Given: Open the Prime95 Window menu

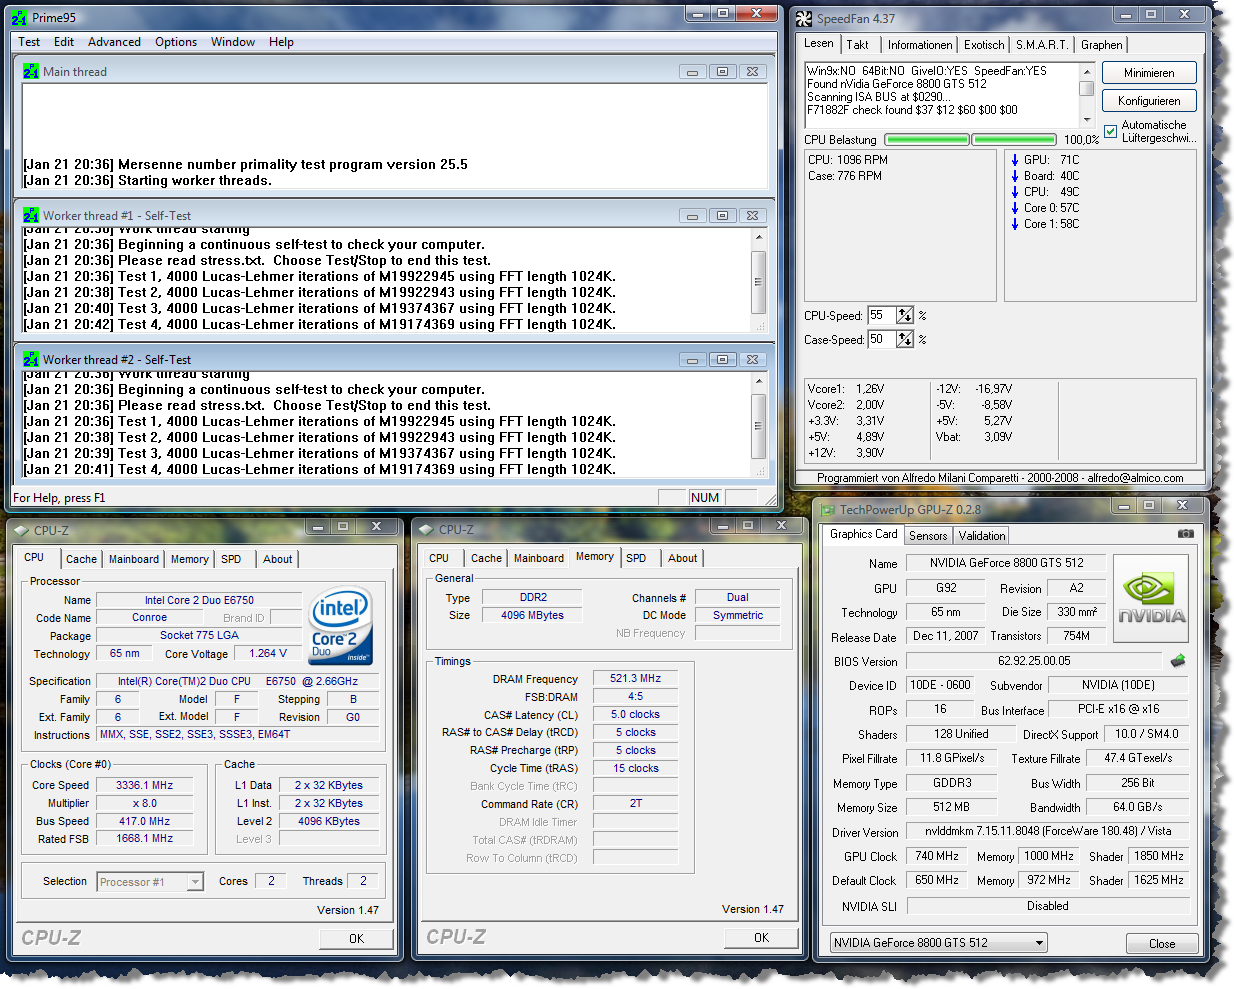Looking at the screenshot, I should [233, 42].
